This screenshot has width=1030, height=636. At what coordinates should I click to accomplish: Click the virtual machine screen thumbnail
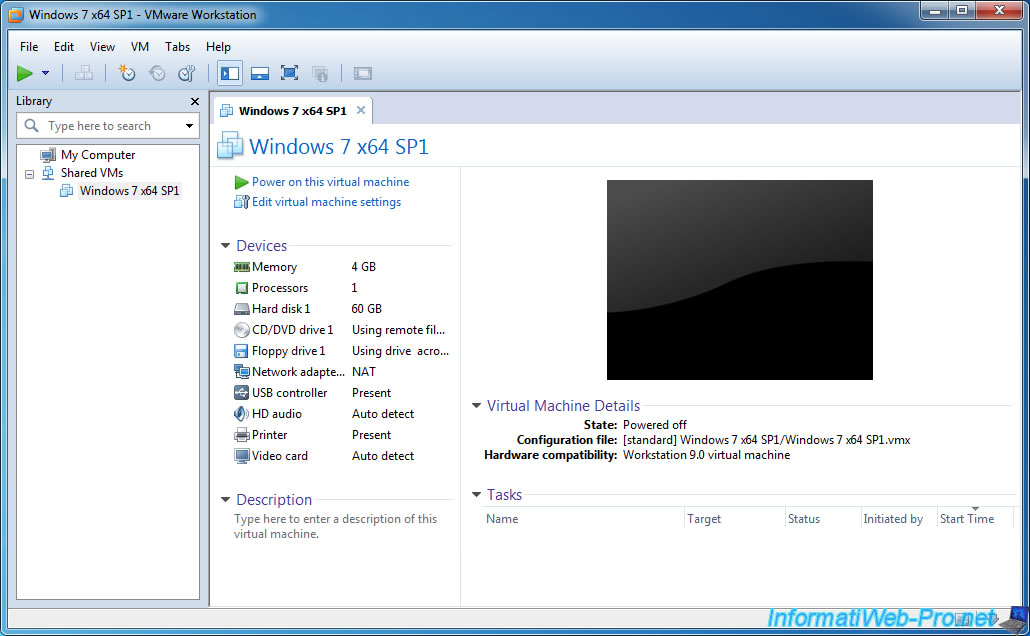[x=740, y=280]
